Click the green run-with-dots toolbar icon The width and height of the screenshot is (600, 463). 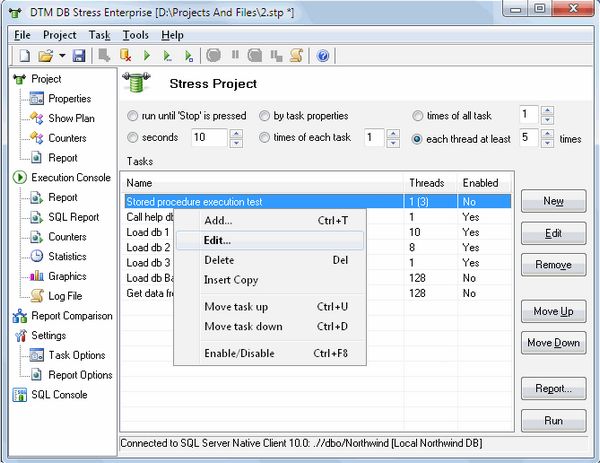pos(168,56)
